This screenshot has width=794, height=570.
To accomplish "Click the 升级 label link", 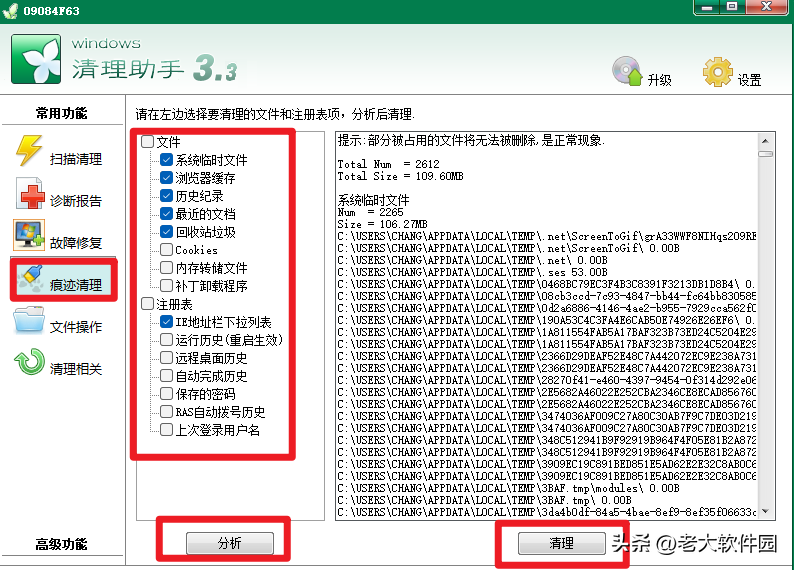I will [x=660, y=80].
